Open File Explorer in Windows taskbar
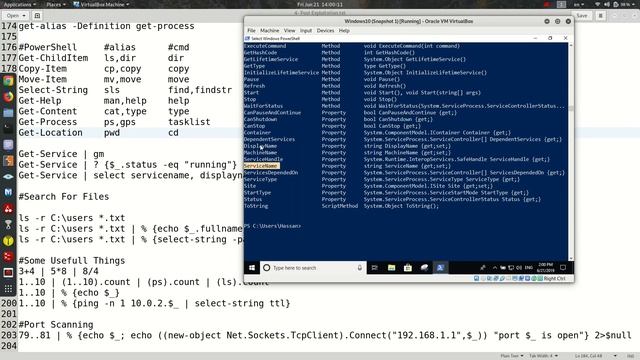Viewport: 640px width, 360px height. coord(391,268)
